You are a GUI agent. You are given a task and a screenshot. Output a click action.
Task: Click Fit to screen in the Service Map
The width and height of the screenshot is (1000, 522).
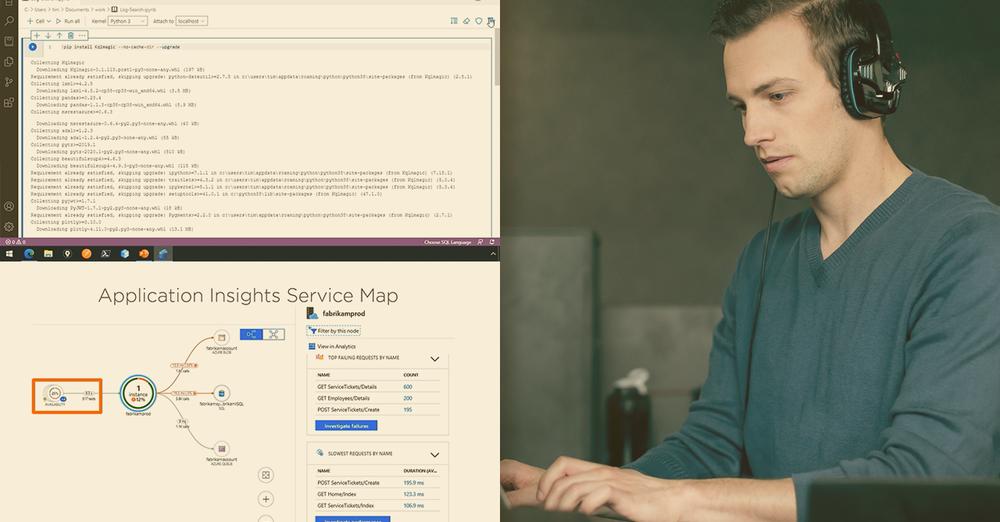[266, 475]
